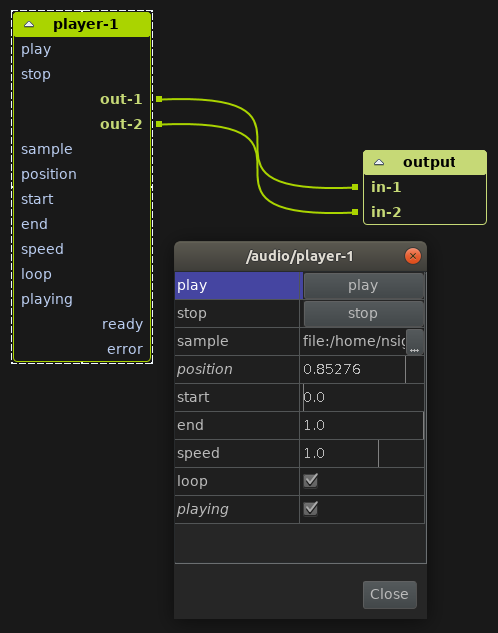Viewport: 498px width, 633px height.
Task: Click the speed value 1.0 slider
Action: pos(362,453)
